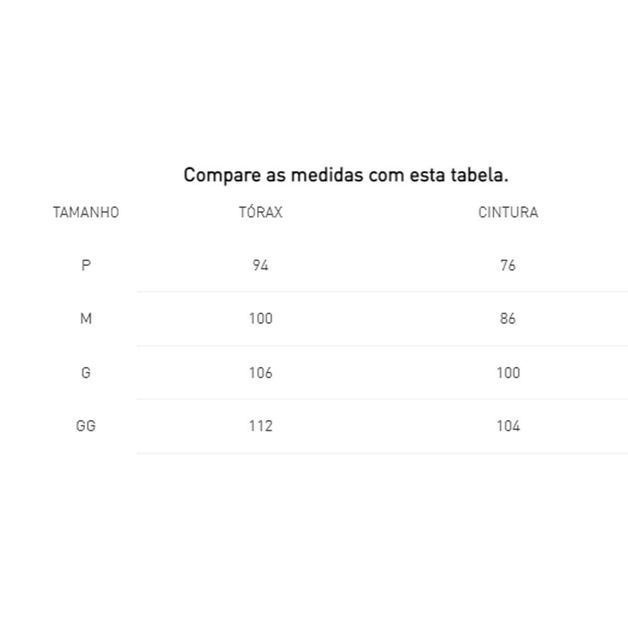Click the heading 'Compare as medidas com esta tabela.'
Viewport: 628px width, 628px height.
click(x=346, y=175)
